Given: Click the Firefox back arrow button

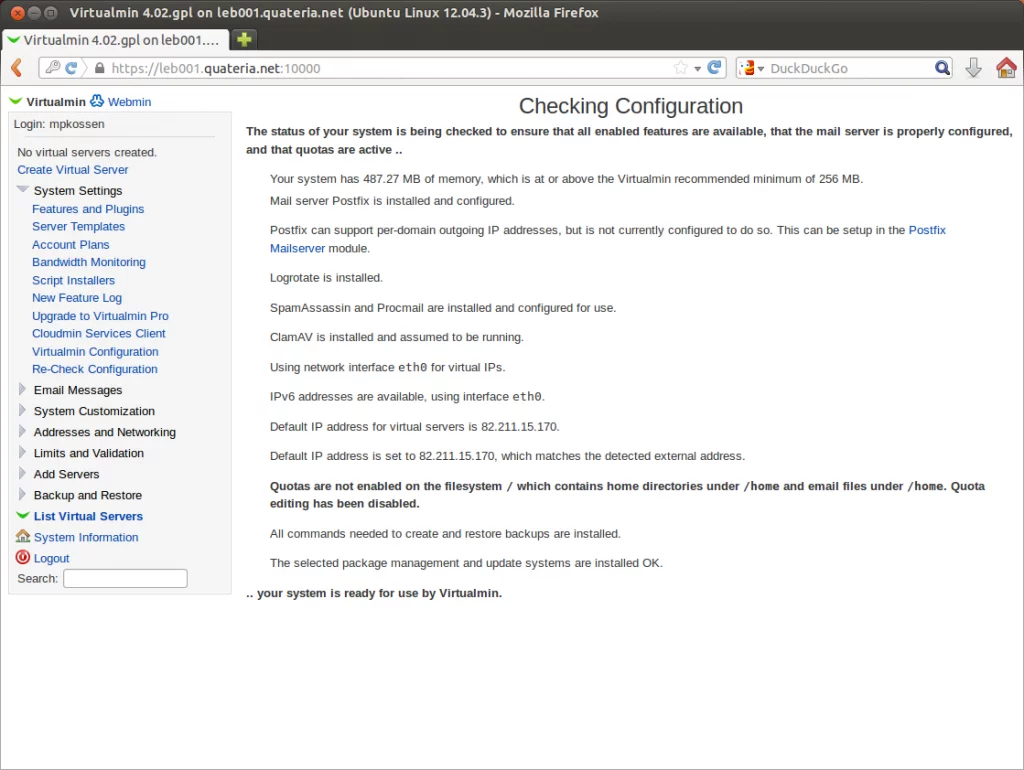Looking at the screenshot, I should pyautogui.click(x=17, y=67).
